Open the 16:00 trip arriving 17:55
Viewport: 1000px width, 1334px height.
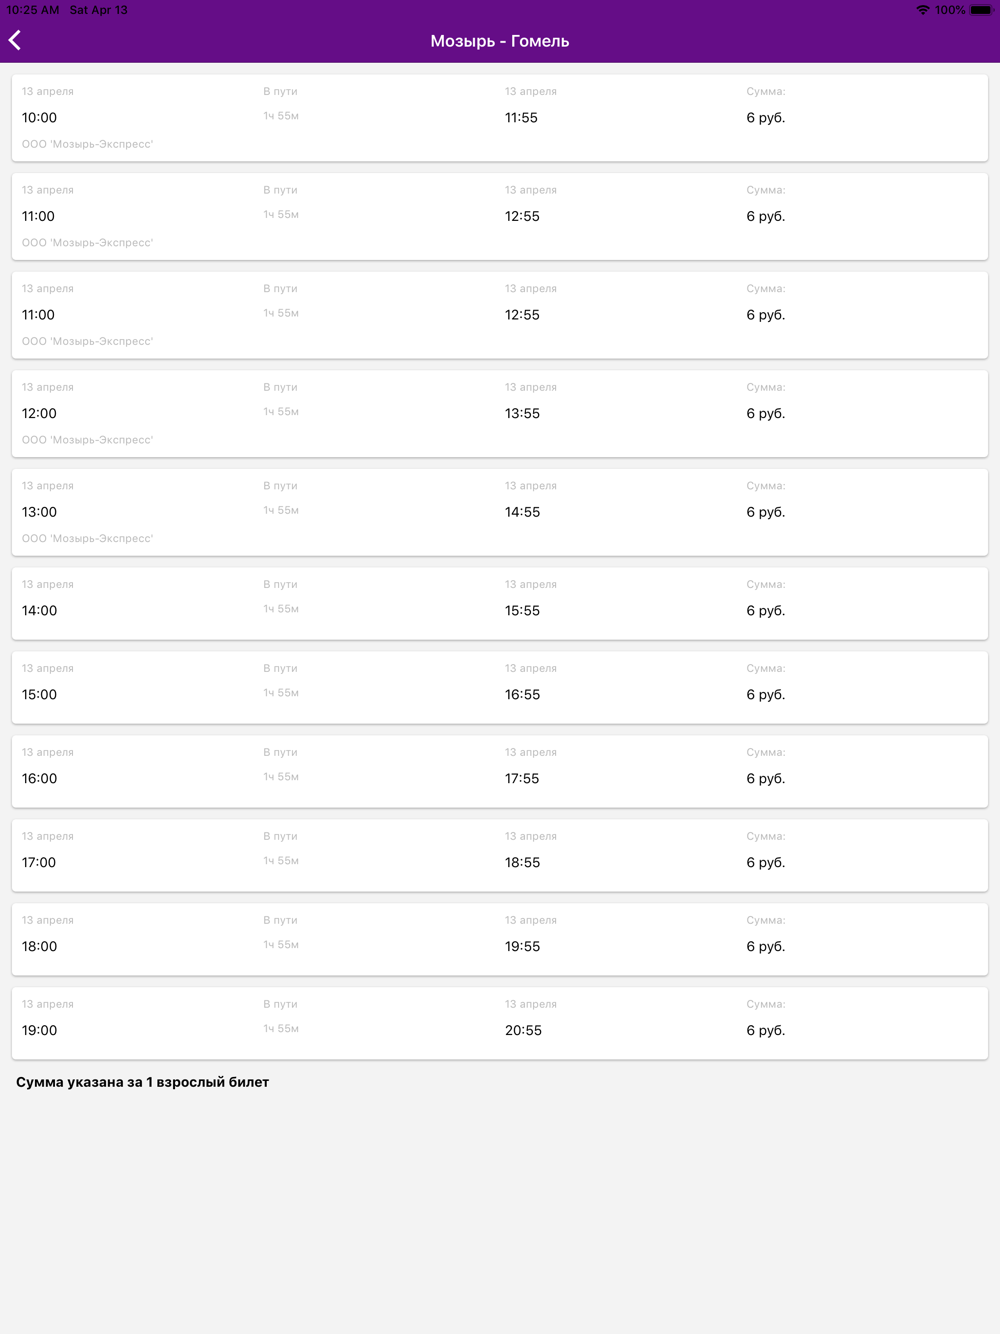tap(499, 772)
